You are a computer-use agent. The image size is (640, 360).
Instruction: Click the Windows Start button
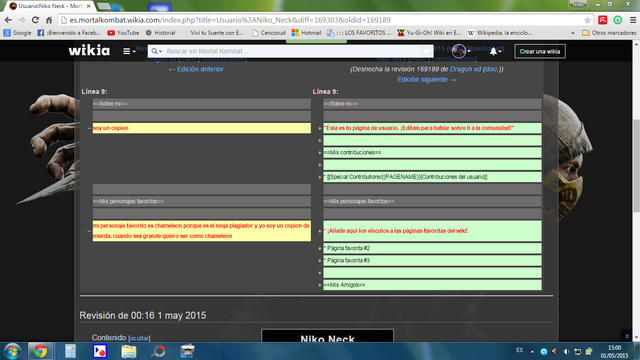pos(12,351)
